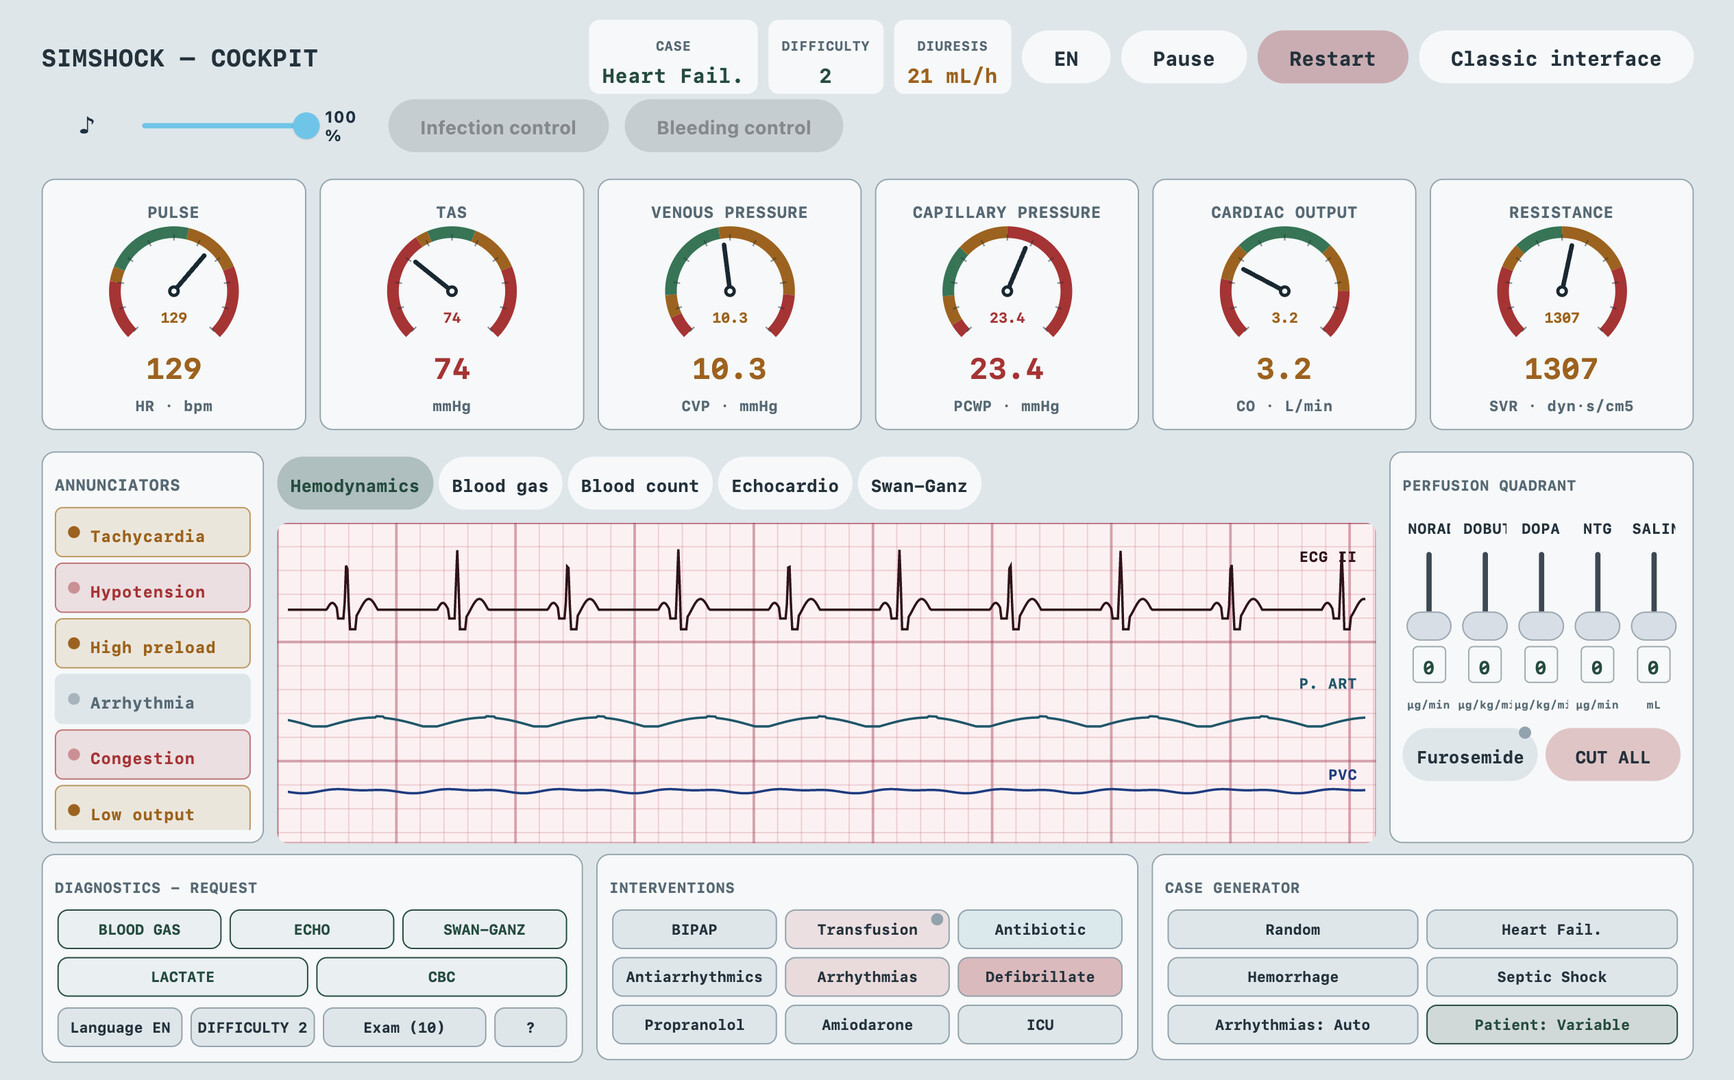Screen dimensions: 1734x1080
Task: Request LACTATE test
Action: click(x=183, y=977)
